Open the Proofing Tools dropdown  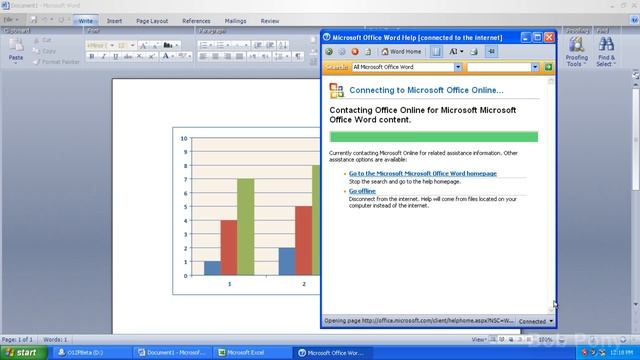point(577,51)
